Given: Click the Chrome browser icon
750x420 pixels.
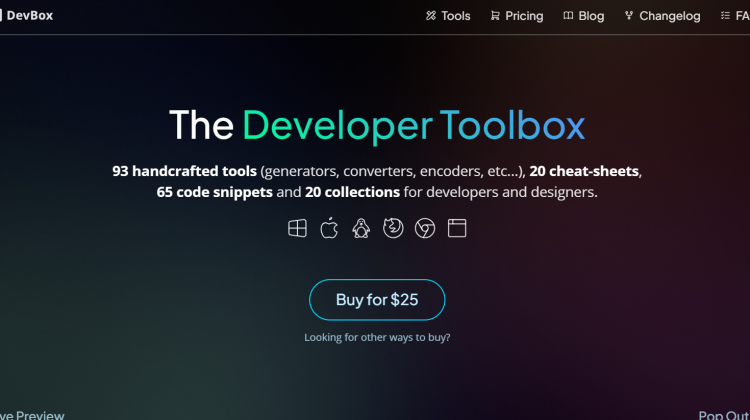Looking at the screenshot, I should [425, 228].
